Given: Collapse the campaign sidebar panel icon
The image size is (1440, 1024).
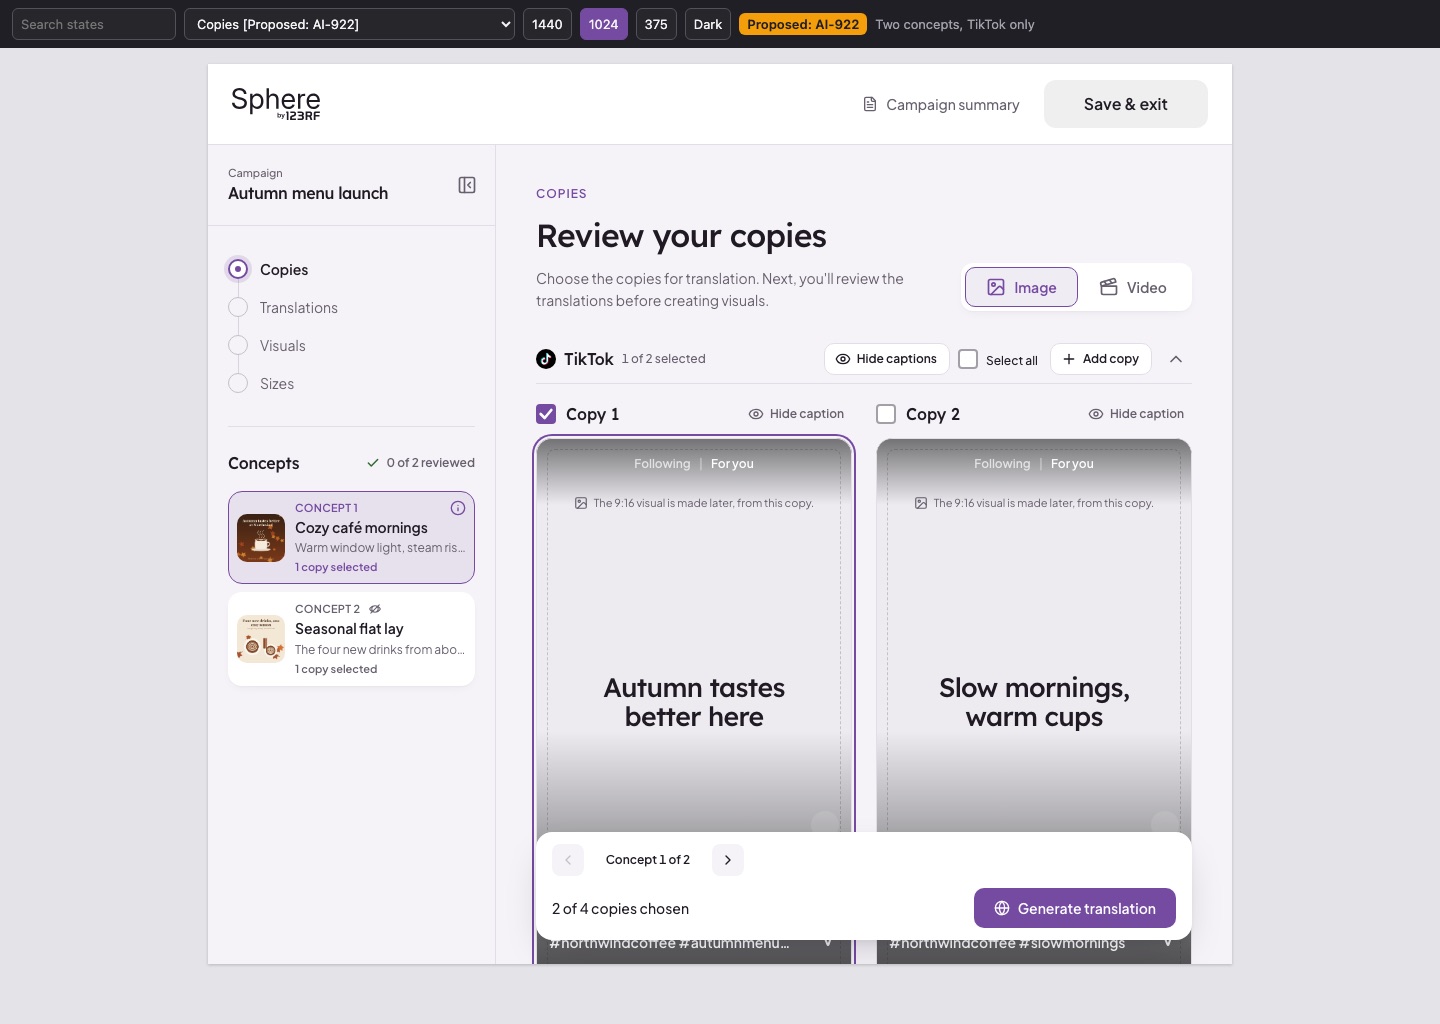Looking at the screenshot, I should 467,185.
